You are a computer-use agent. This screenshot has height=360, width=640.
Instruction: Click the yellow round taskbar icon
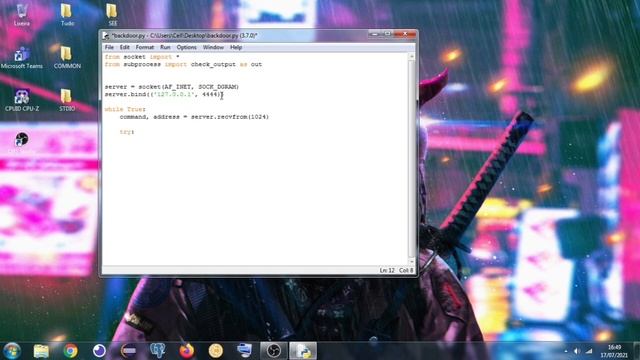click(x=216, y=351)
